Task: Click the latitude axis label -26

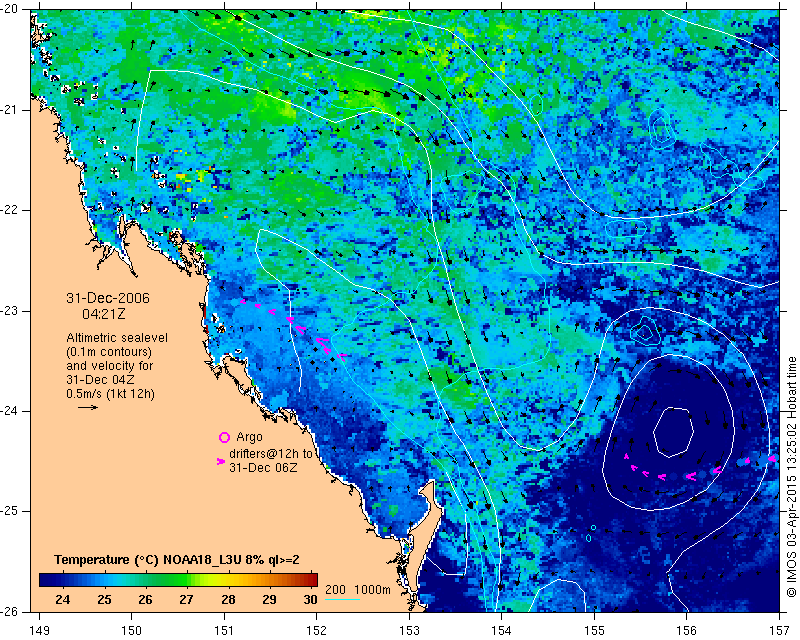Action: click(x=10, y=611)
